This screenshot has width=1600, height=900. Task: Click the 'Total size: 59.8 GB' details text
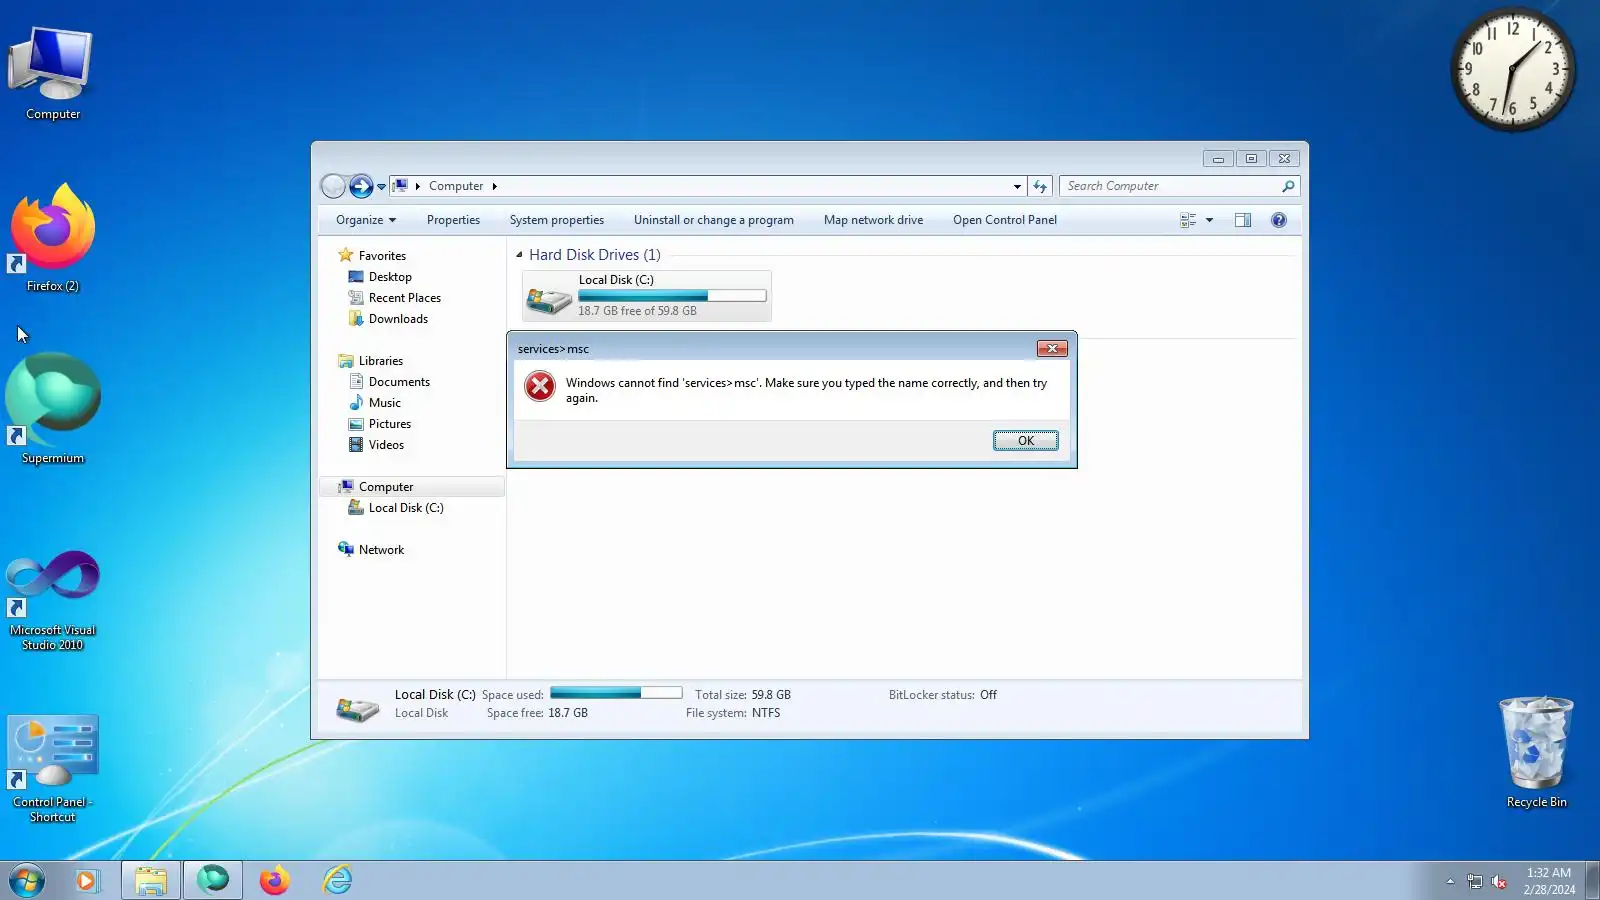(743, 695)
